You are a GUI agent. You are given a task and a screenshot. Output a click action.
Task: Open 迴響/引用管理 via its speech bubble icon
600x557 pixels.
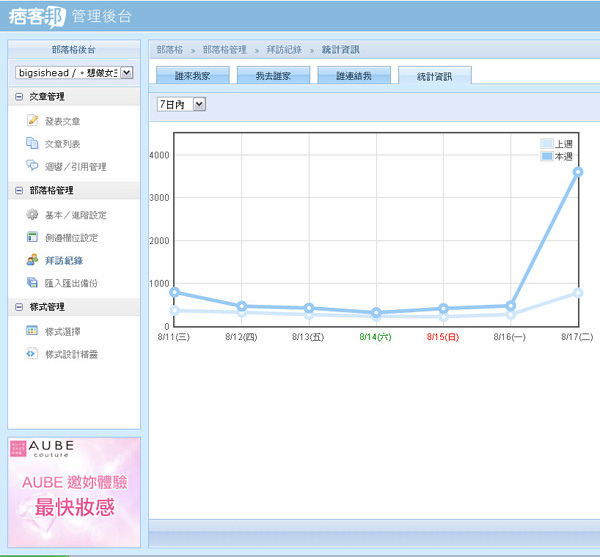[x=32, y=166]
